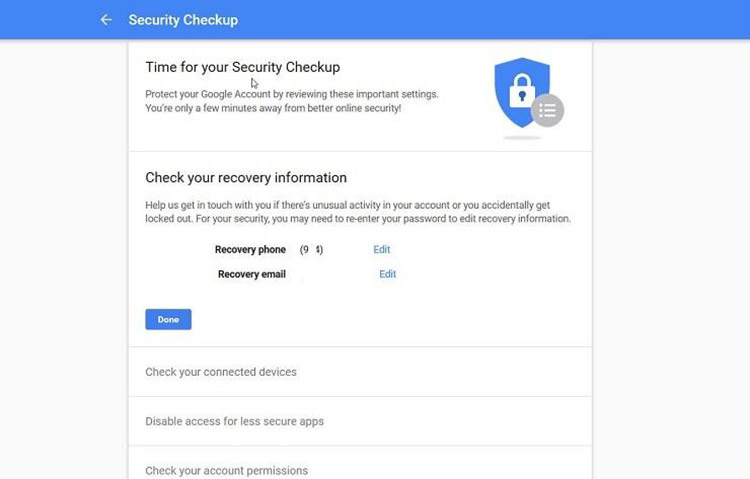This screenshot has height=479, width=750.
Task: Edit the recovery phone number
Action: (x=382, y=250)
